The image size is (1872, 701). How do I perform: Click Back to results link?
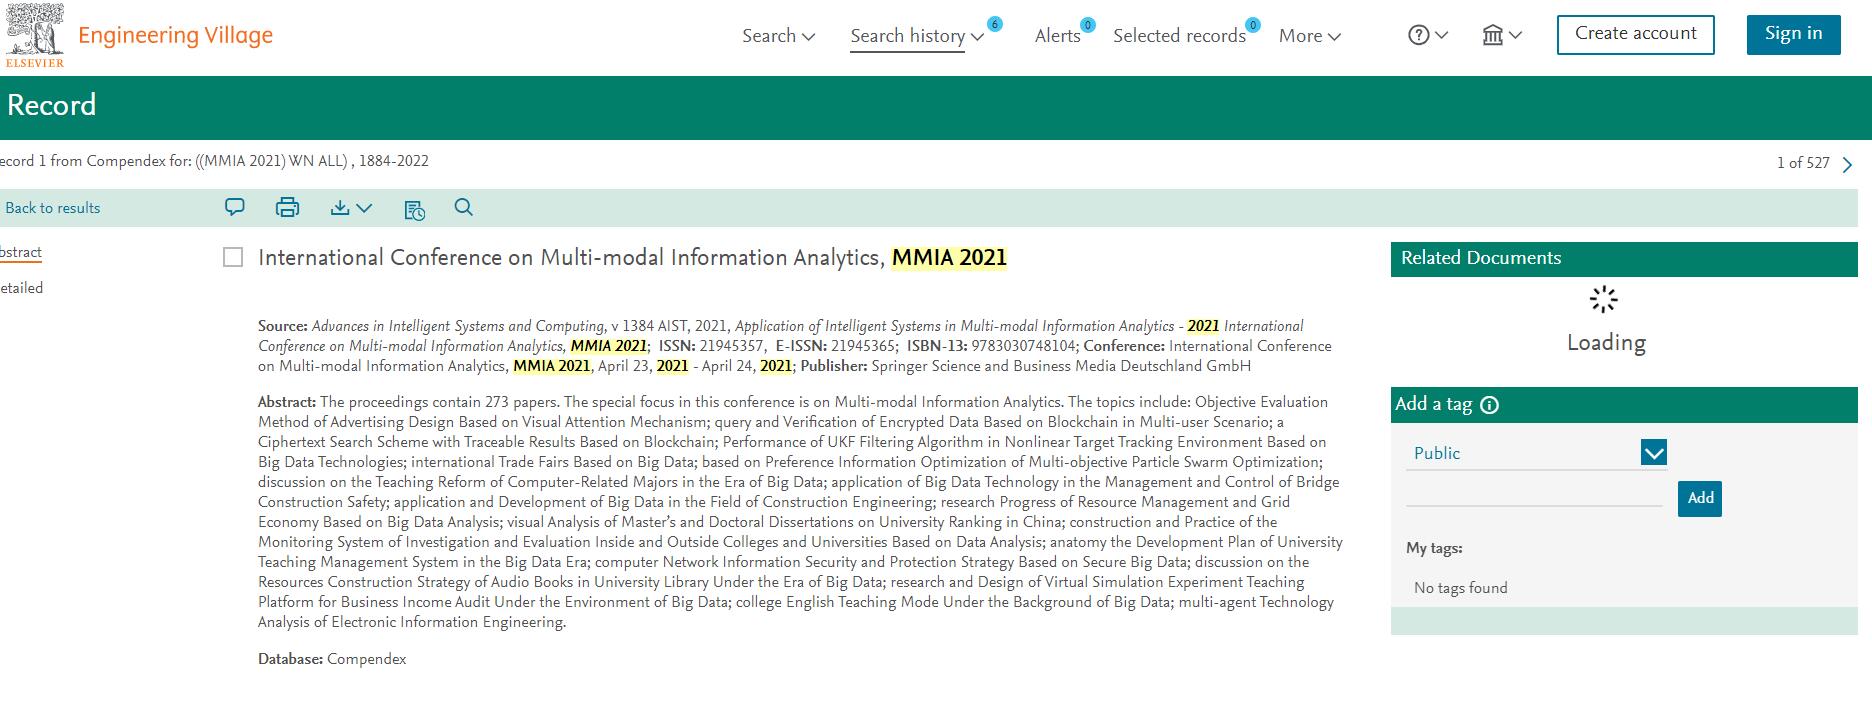pos(53,208)
